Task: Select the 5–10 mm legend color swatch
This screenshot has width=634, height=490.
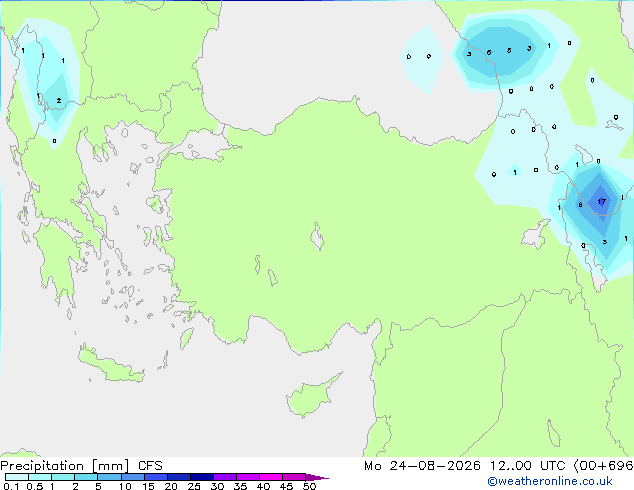Action: pyautogui.click(x=109, y=477)
